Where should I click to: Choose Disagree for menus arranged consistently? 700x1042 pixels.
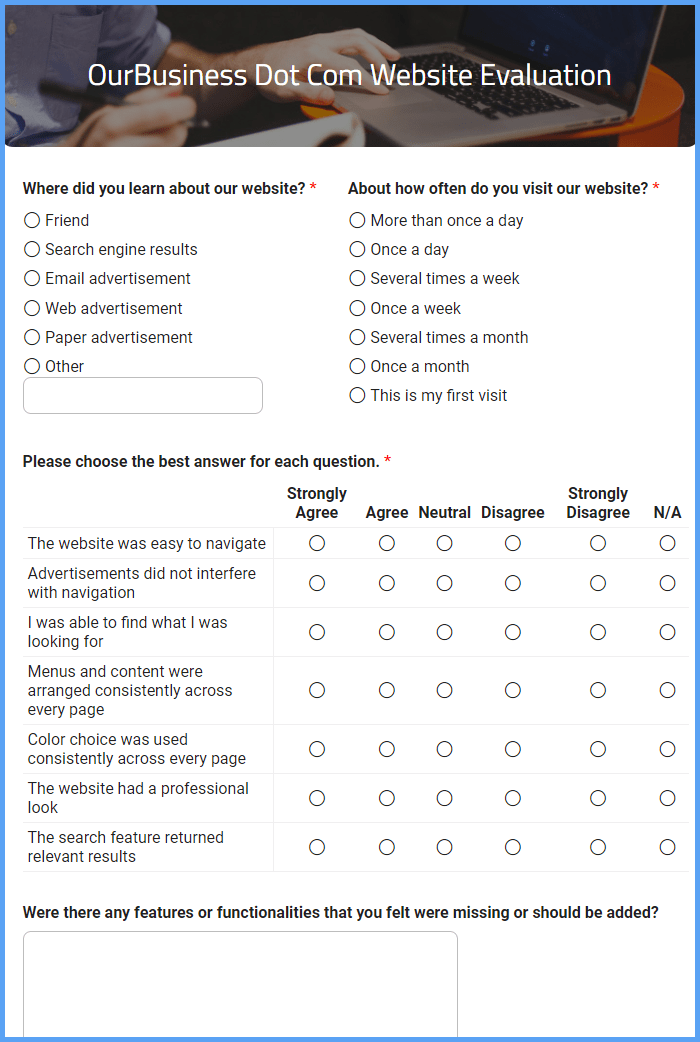[x=513, y=691]
